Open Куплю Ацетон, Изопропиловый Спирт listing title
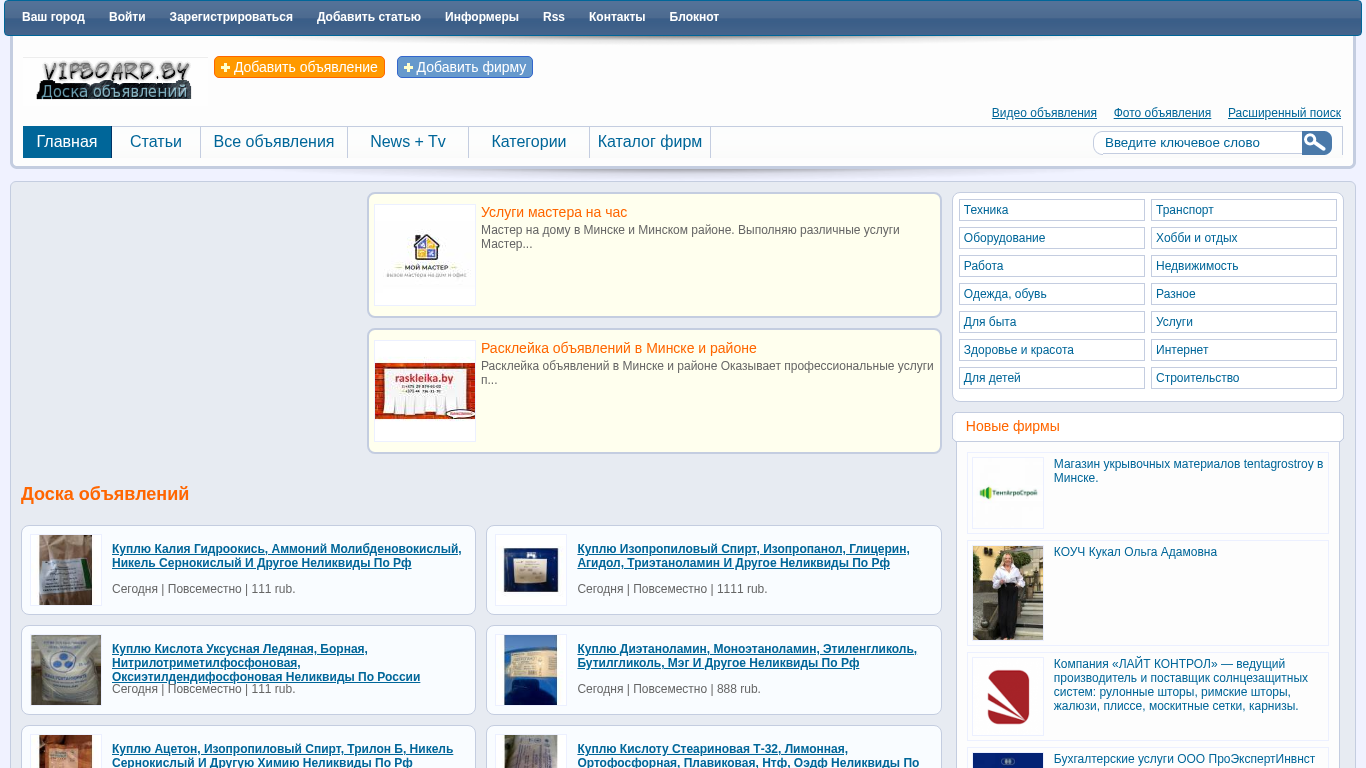1366x768 pixels. tap(282, 755)
